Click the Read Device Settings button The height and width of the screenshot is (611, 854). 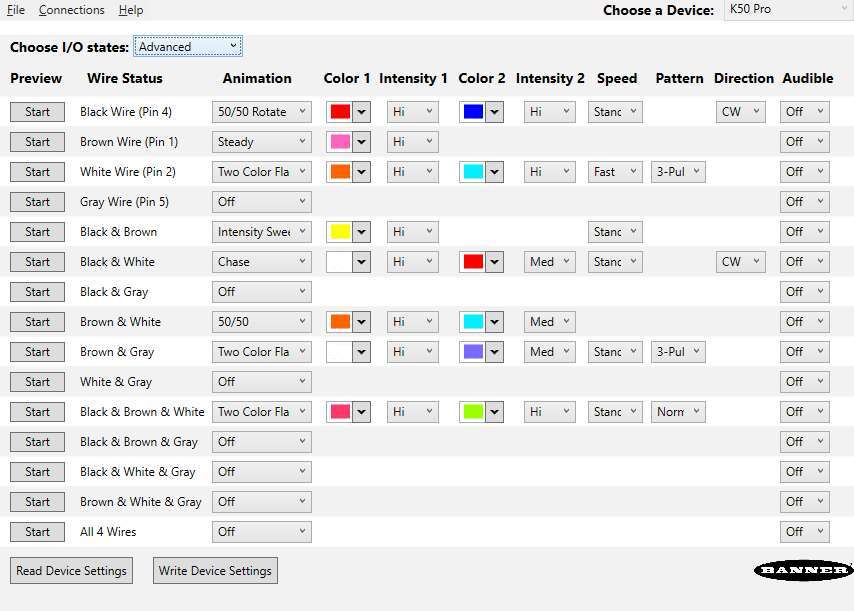[x=71, y=570]
